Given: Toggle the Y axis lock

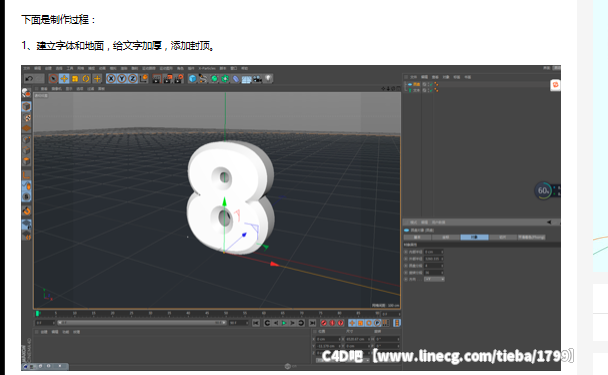Looking at the screenshot, I should click(122, 79).
